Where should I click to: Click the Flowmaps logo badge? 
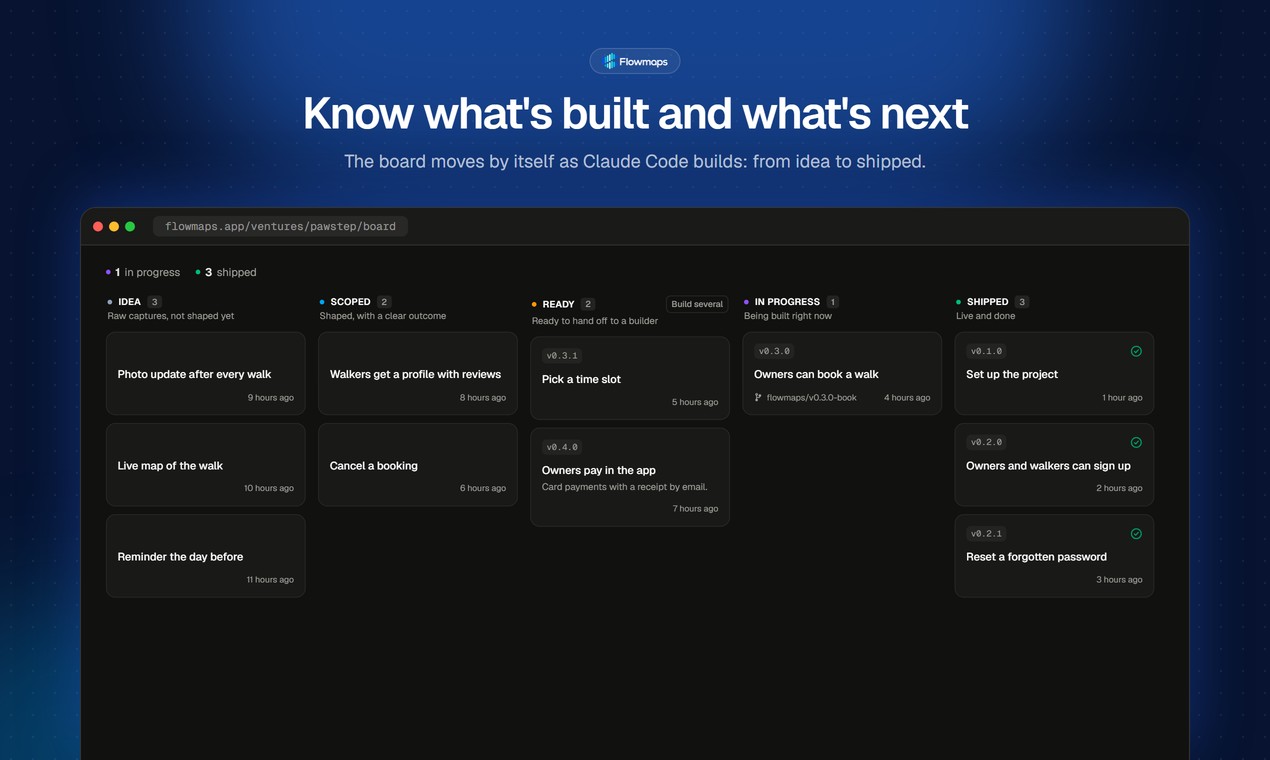(635, 62)
